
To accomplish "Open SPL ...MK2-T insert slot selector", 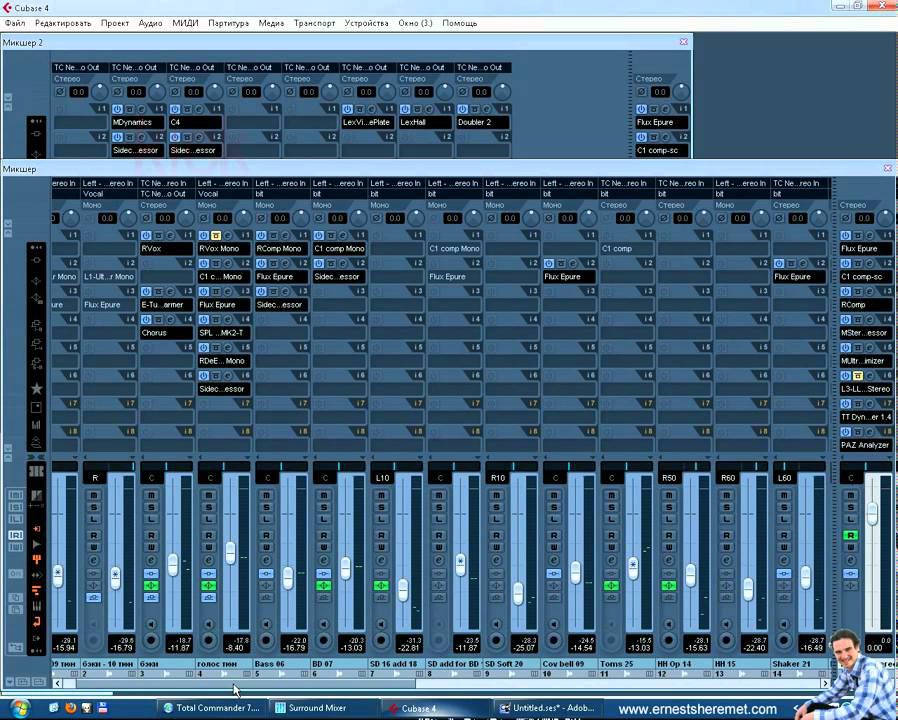I will [224, 333].
